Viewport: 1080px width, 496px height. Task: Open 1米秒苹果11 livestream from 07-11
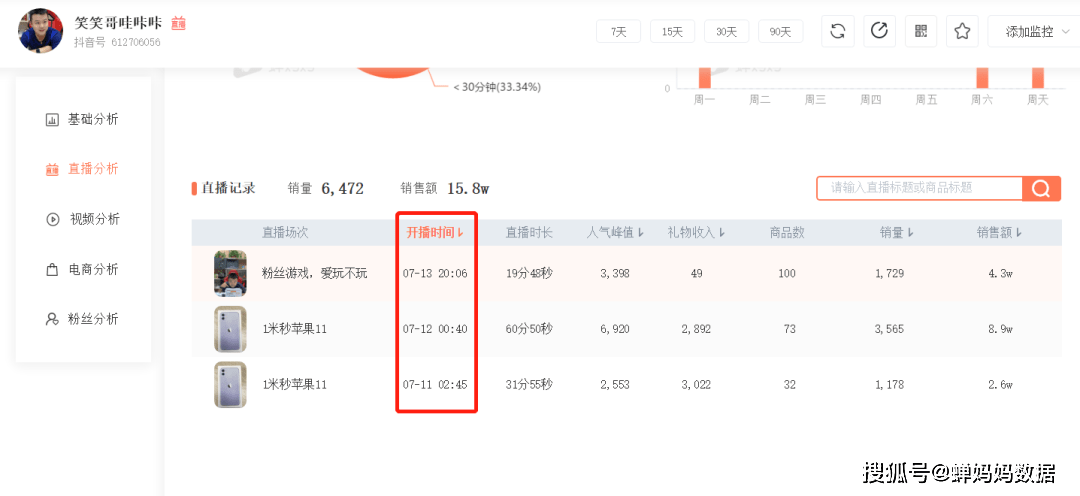click(294, 384)
